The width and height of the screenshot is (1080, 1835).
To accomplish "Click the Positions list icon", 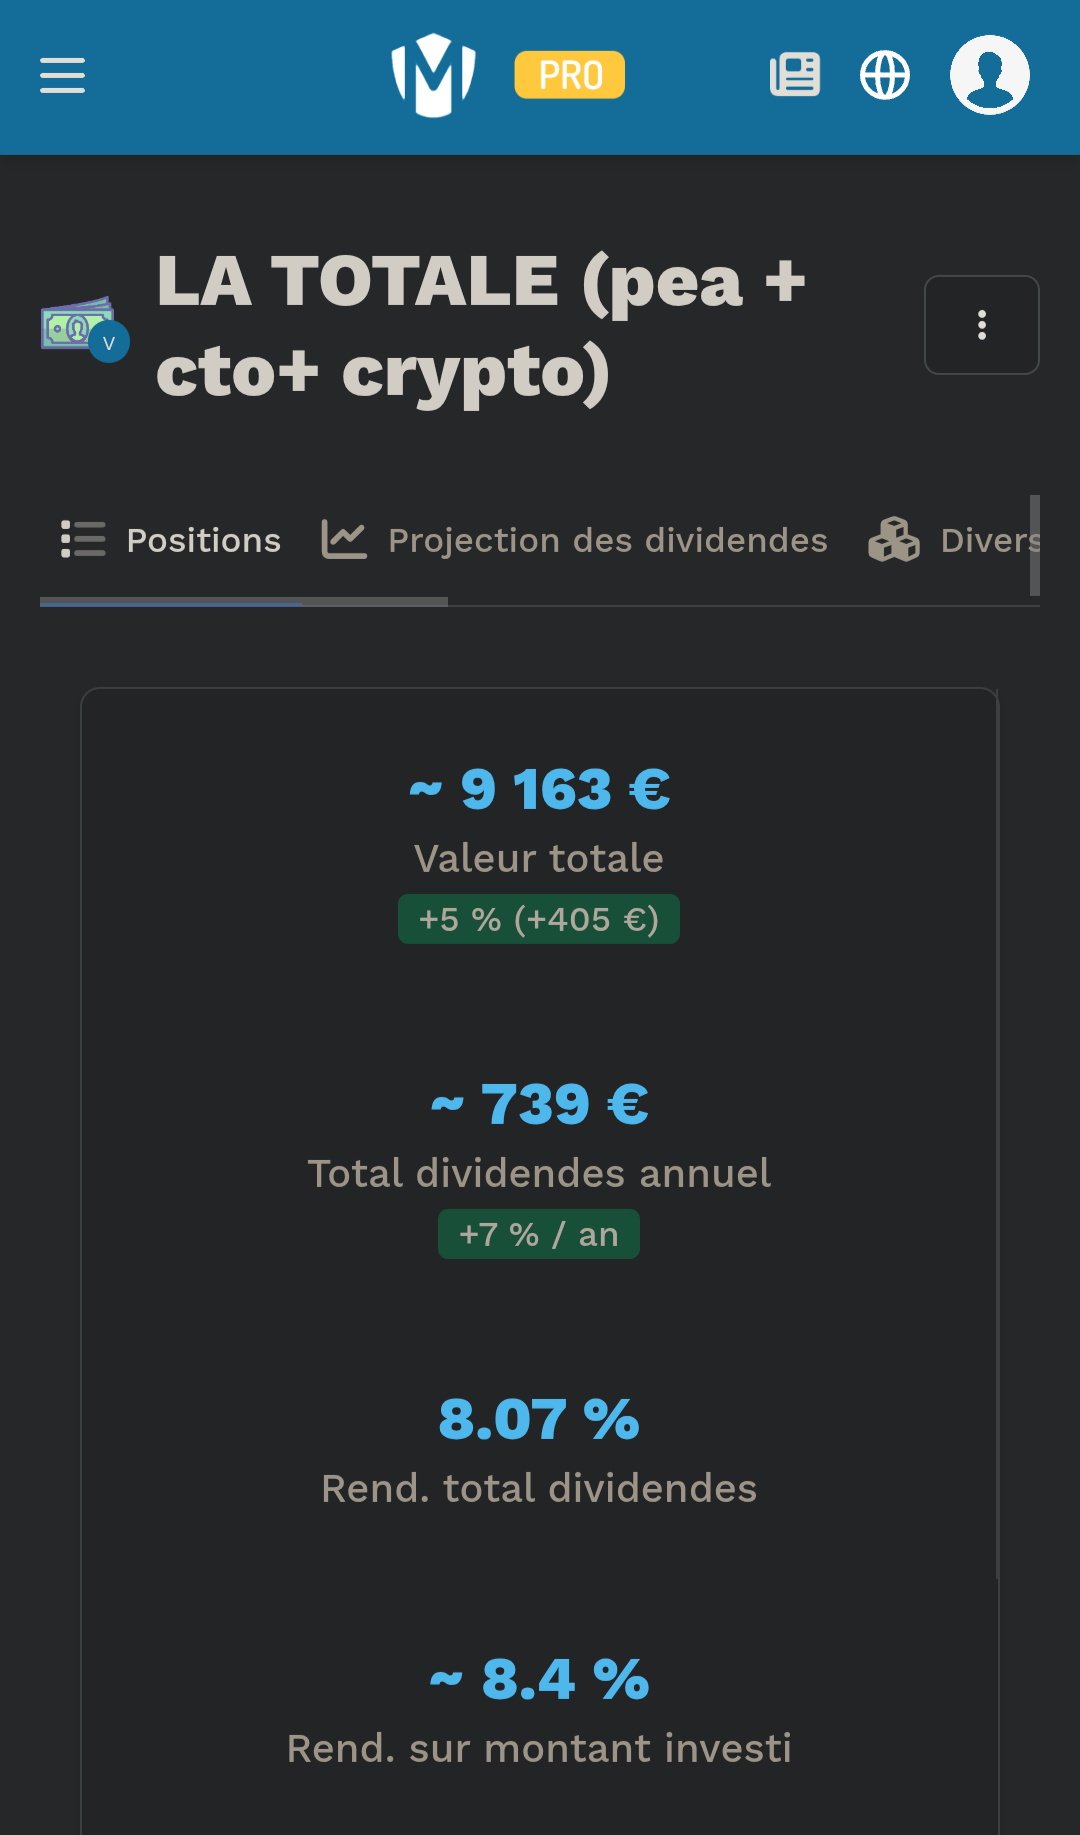I will click(83, 539).
